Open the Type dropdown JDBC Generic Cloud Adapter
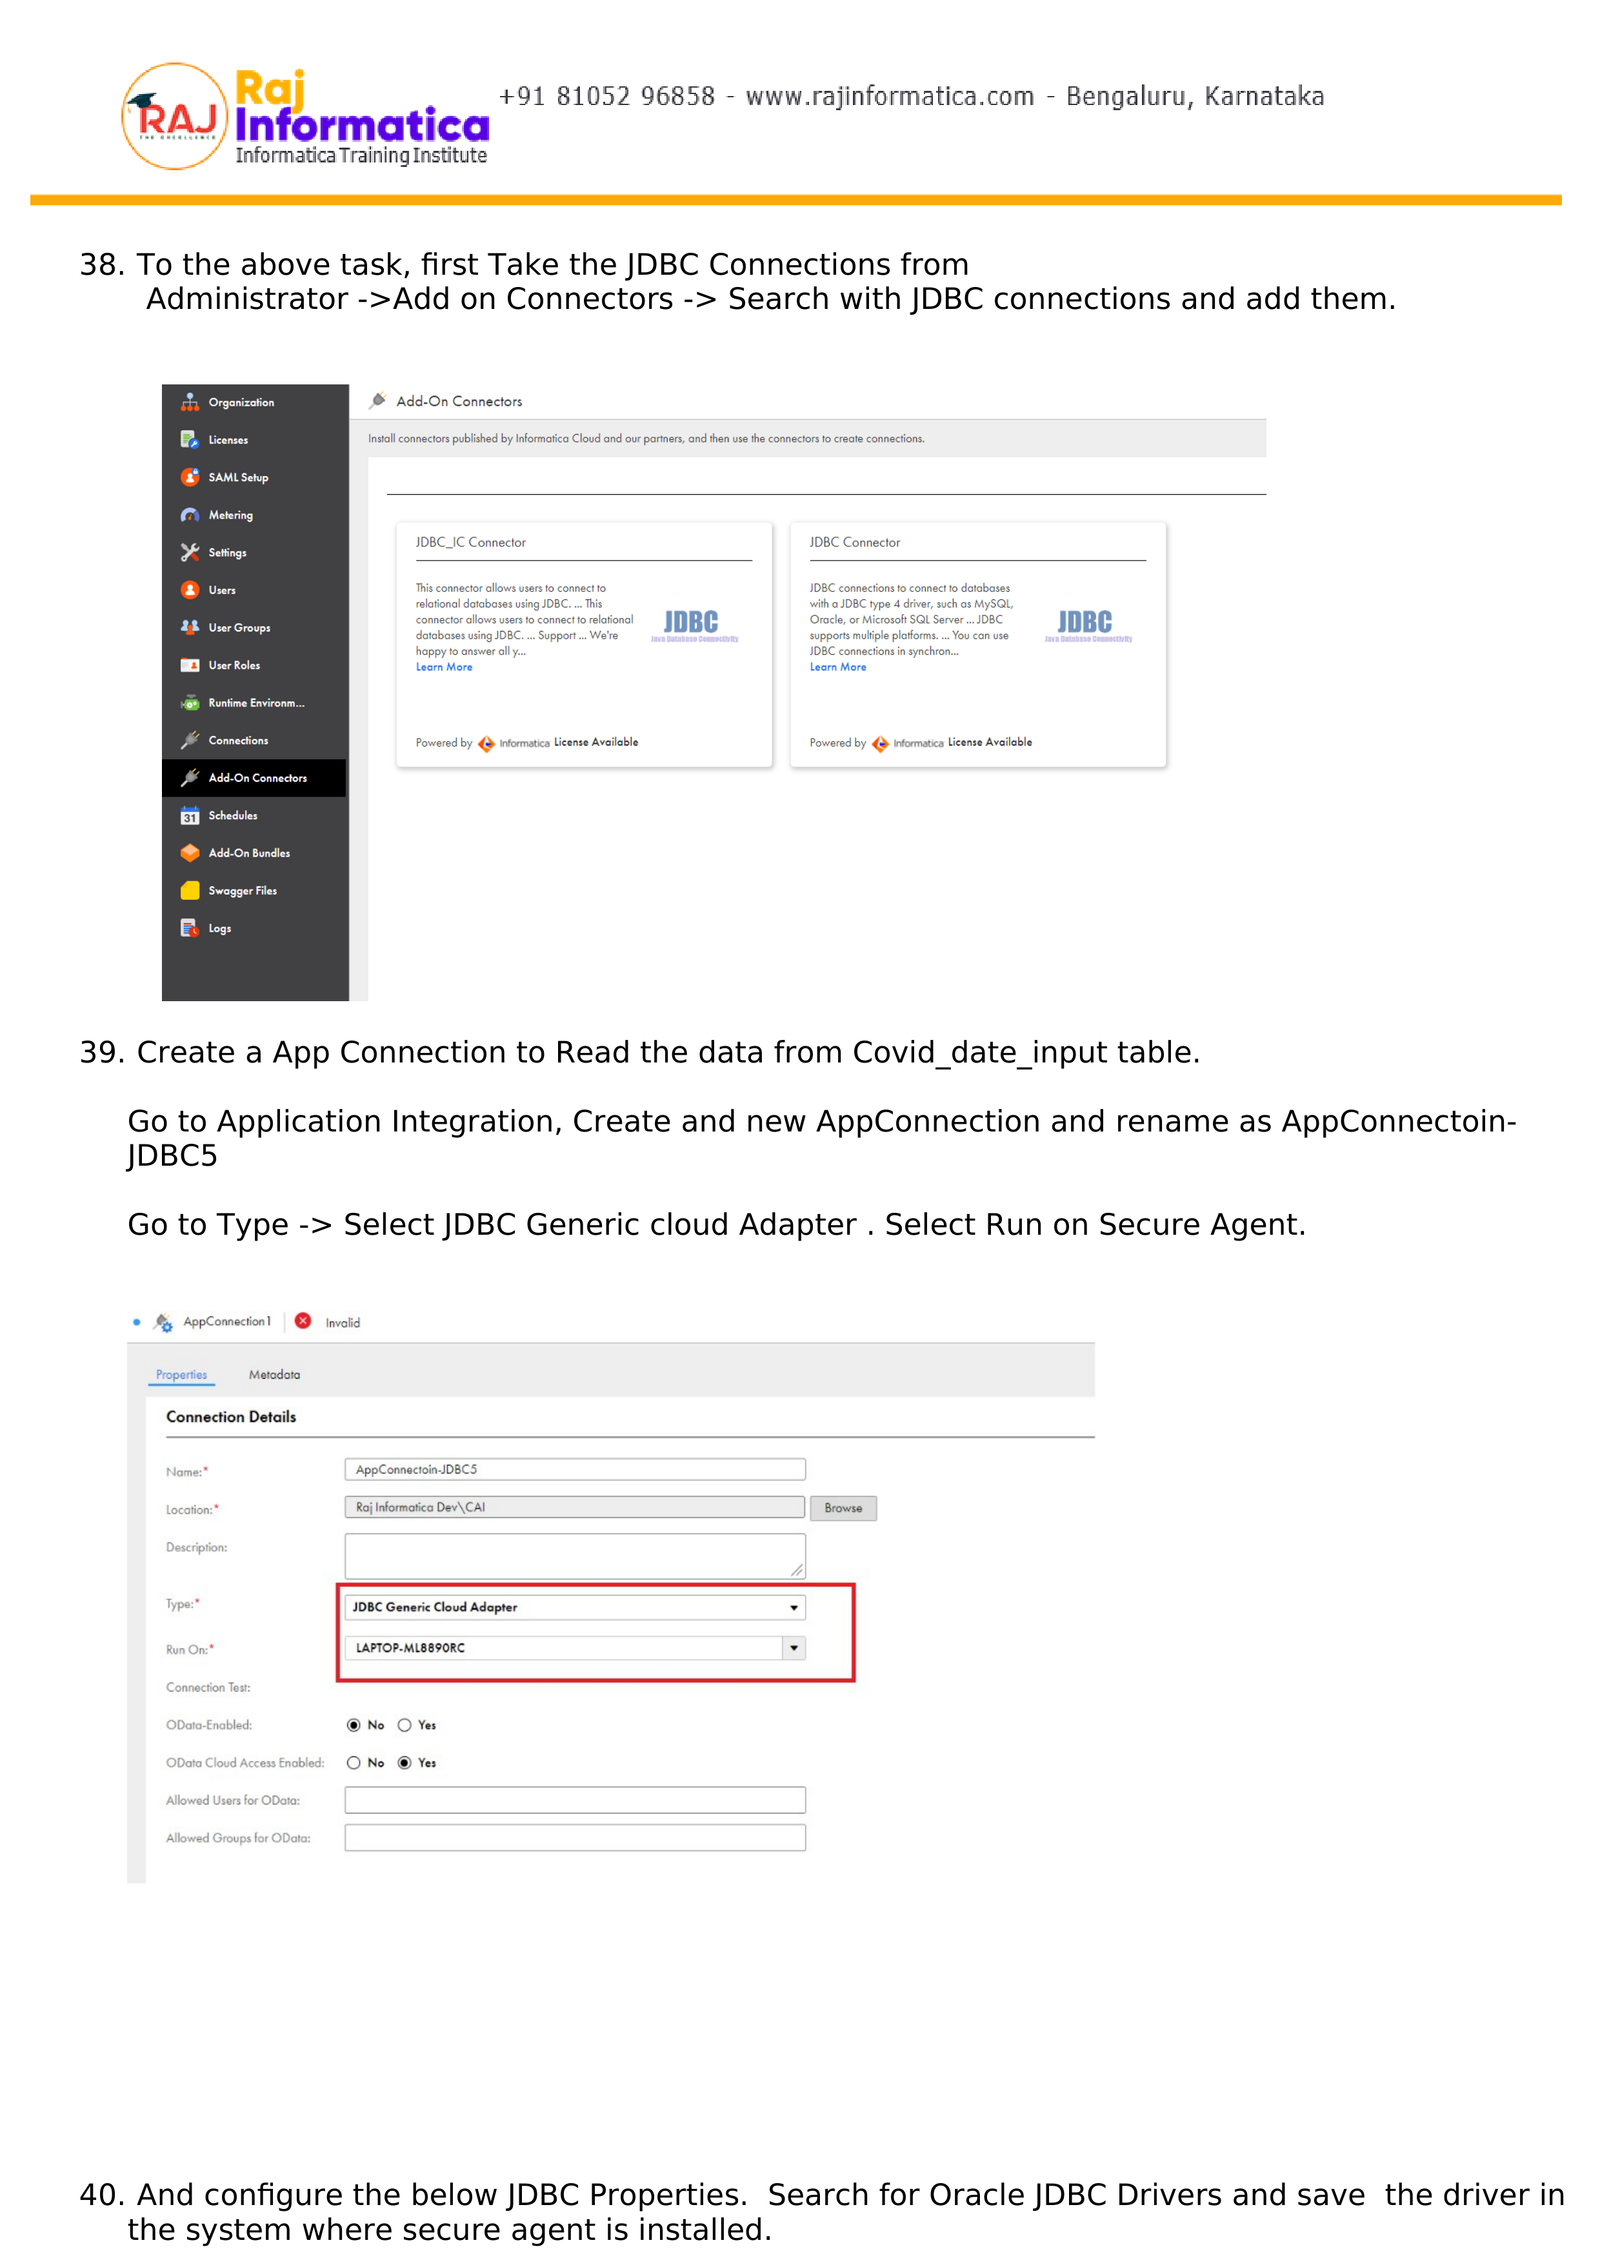The width and height of the screenshot is (1600, 2263). click(574, 1607)
